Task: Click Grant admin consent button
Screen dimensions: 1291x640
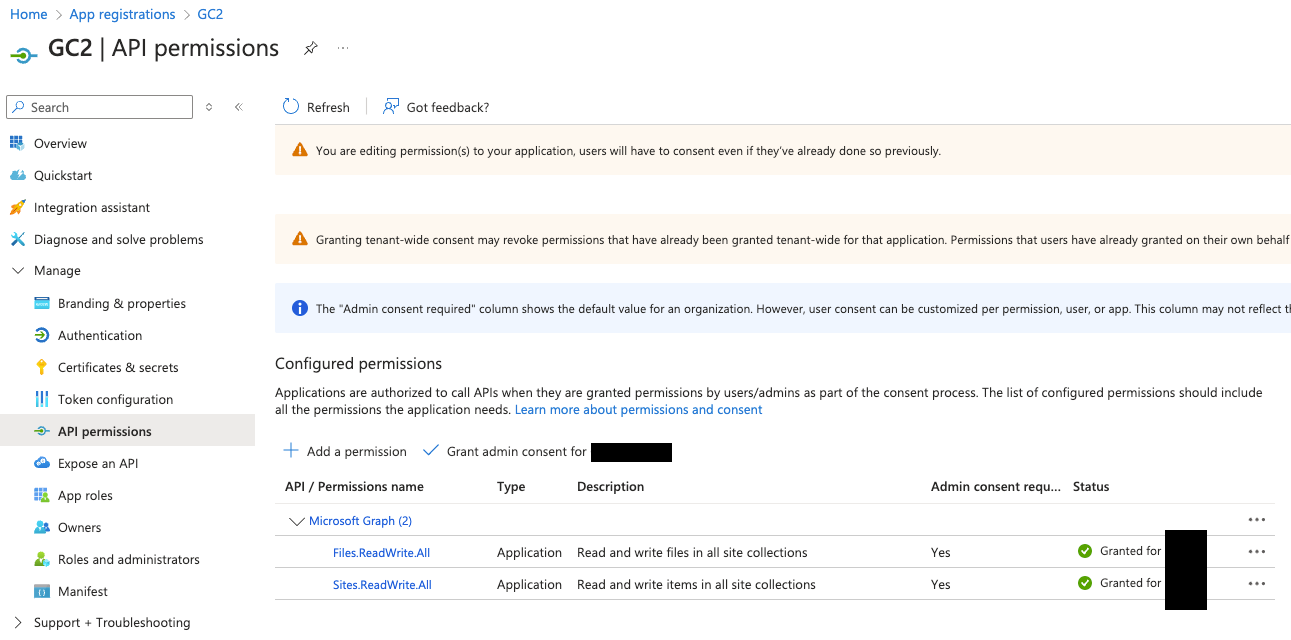Action: click(x=506, y=451)
